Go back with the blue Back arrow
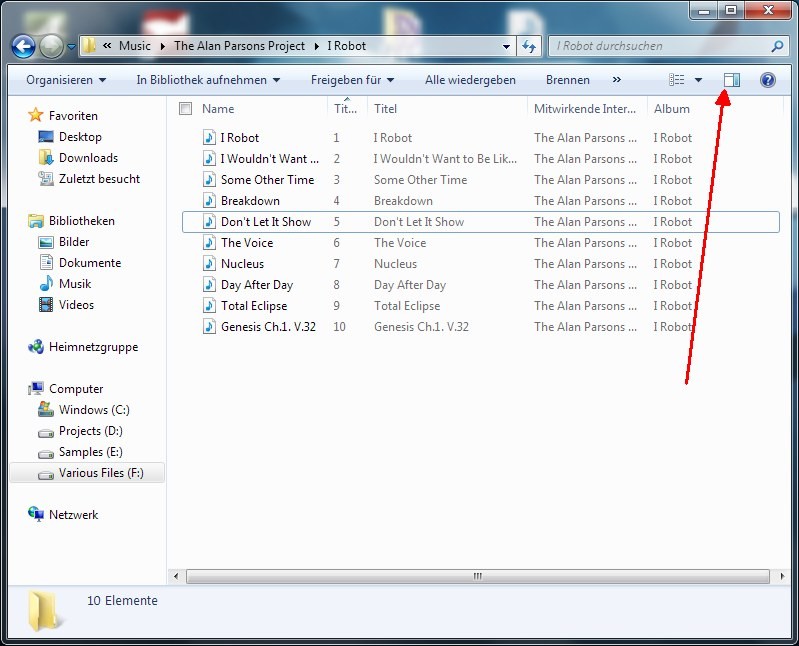Screen dimensions: 799x646 [23, 46]
